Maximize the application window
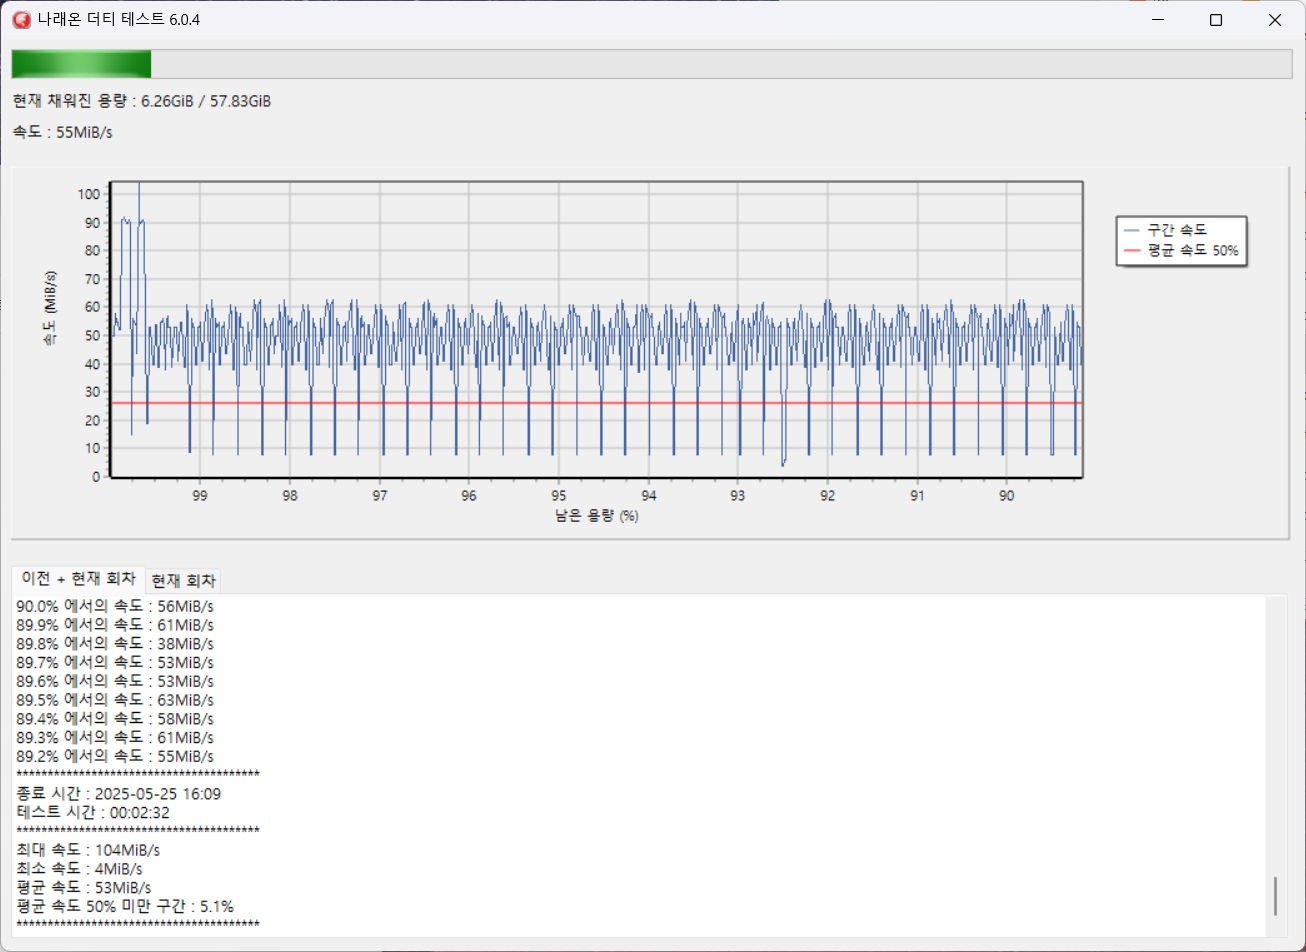 pyautogui.click(x=1216, y=20)
